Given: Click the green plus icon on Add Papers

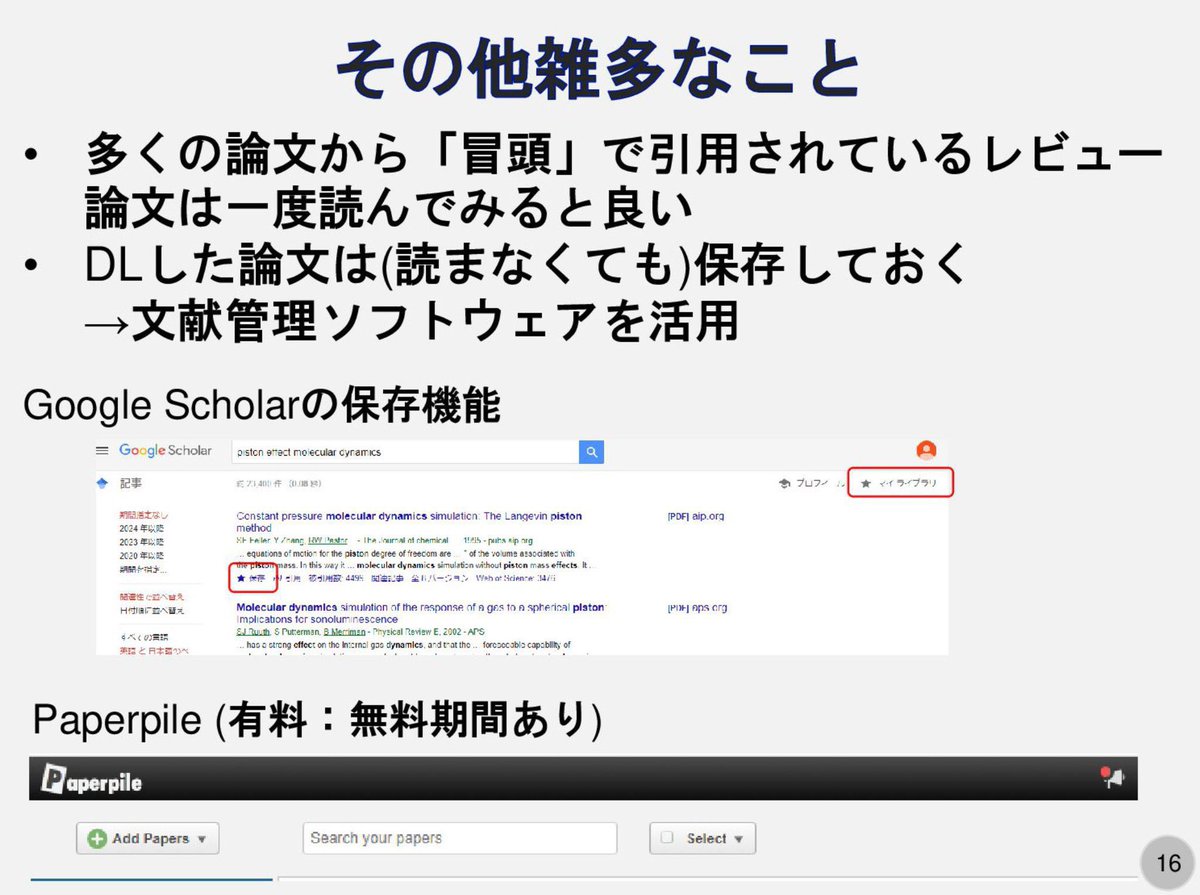Looking at the screenshot, I should coord(94,838).
